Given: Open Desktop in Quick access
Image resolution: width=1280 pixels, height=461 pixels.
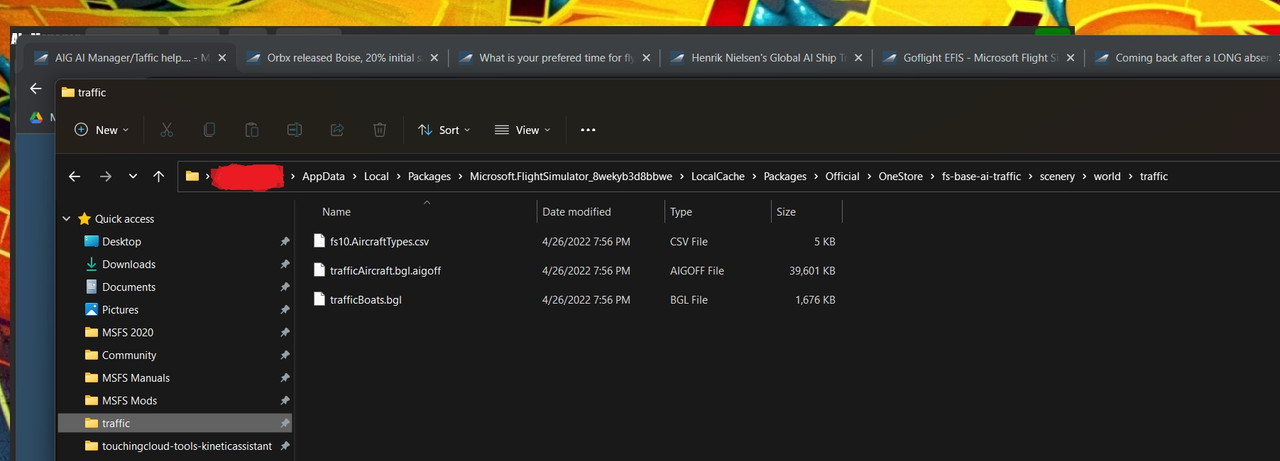Looking at the screenshot, I should point(121,242).
